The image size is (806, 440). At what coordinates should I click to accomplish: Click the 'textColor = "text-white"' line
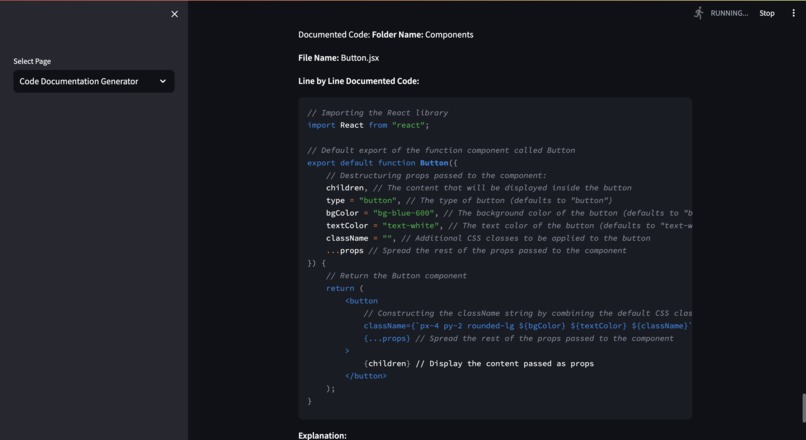(509, 225)
